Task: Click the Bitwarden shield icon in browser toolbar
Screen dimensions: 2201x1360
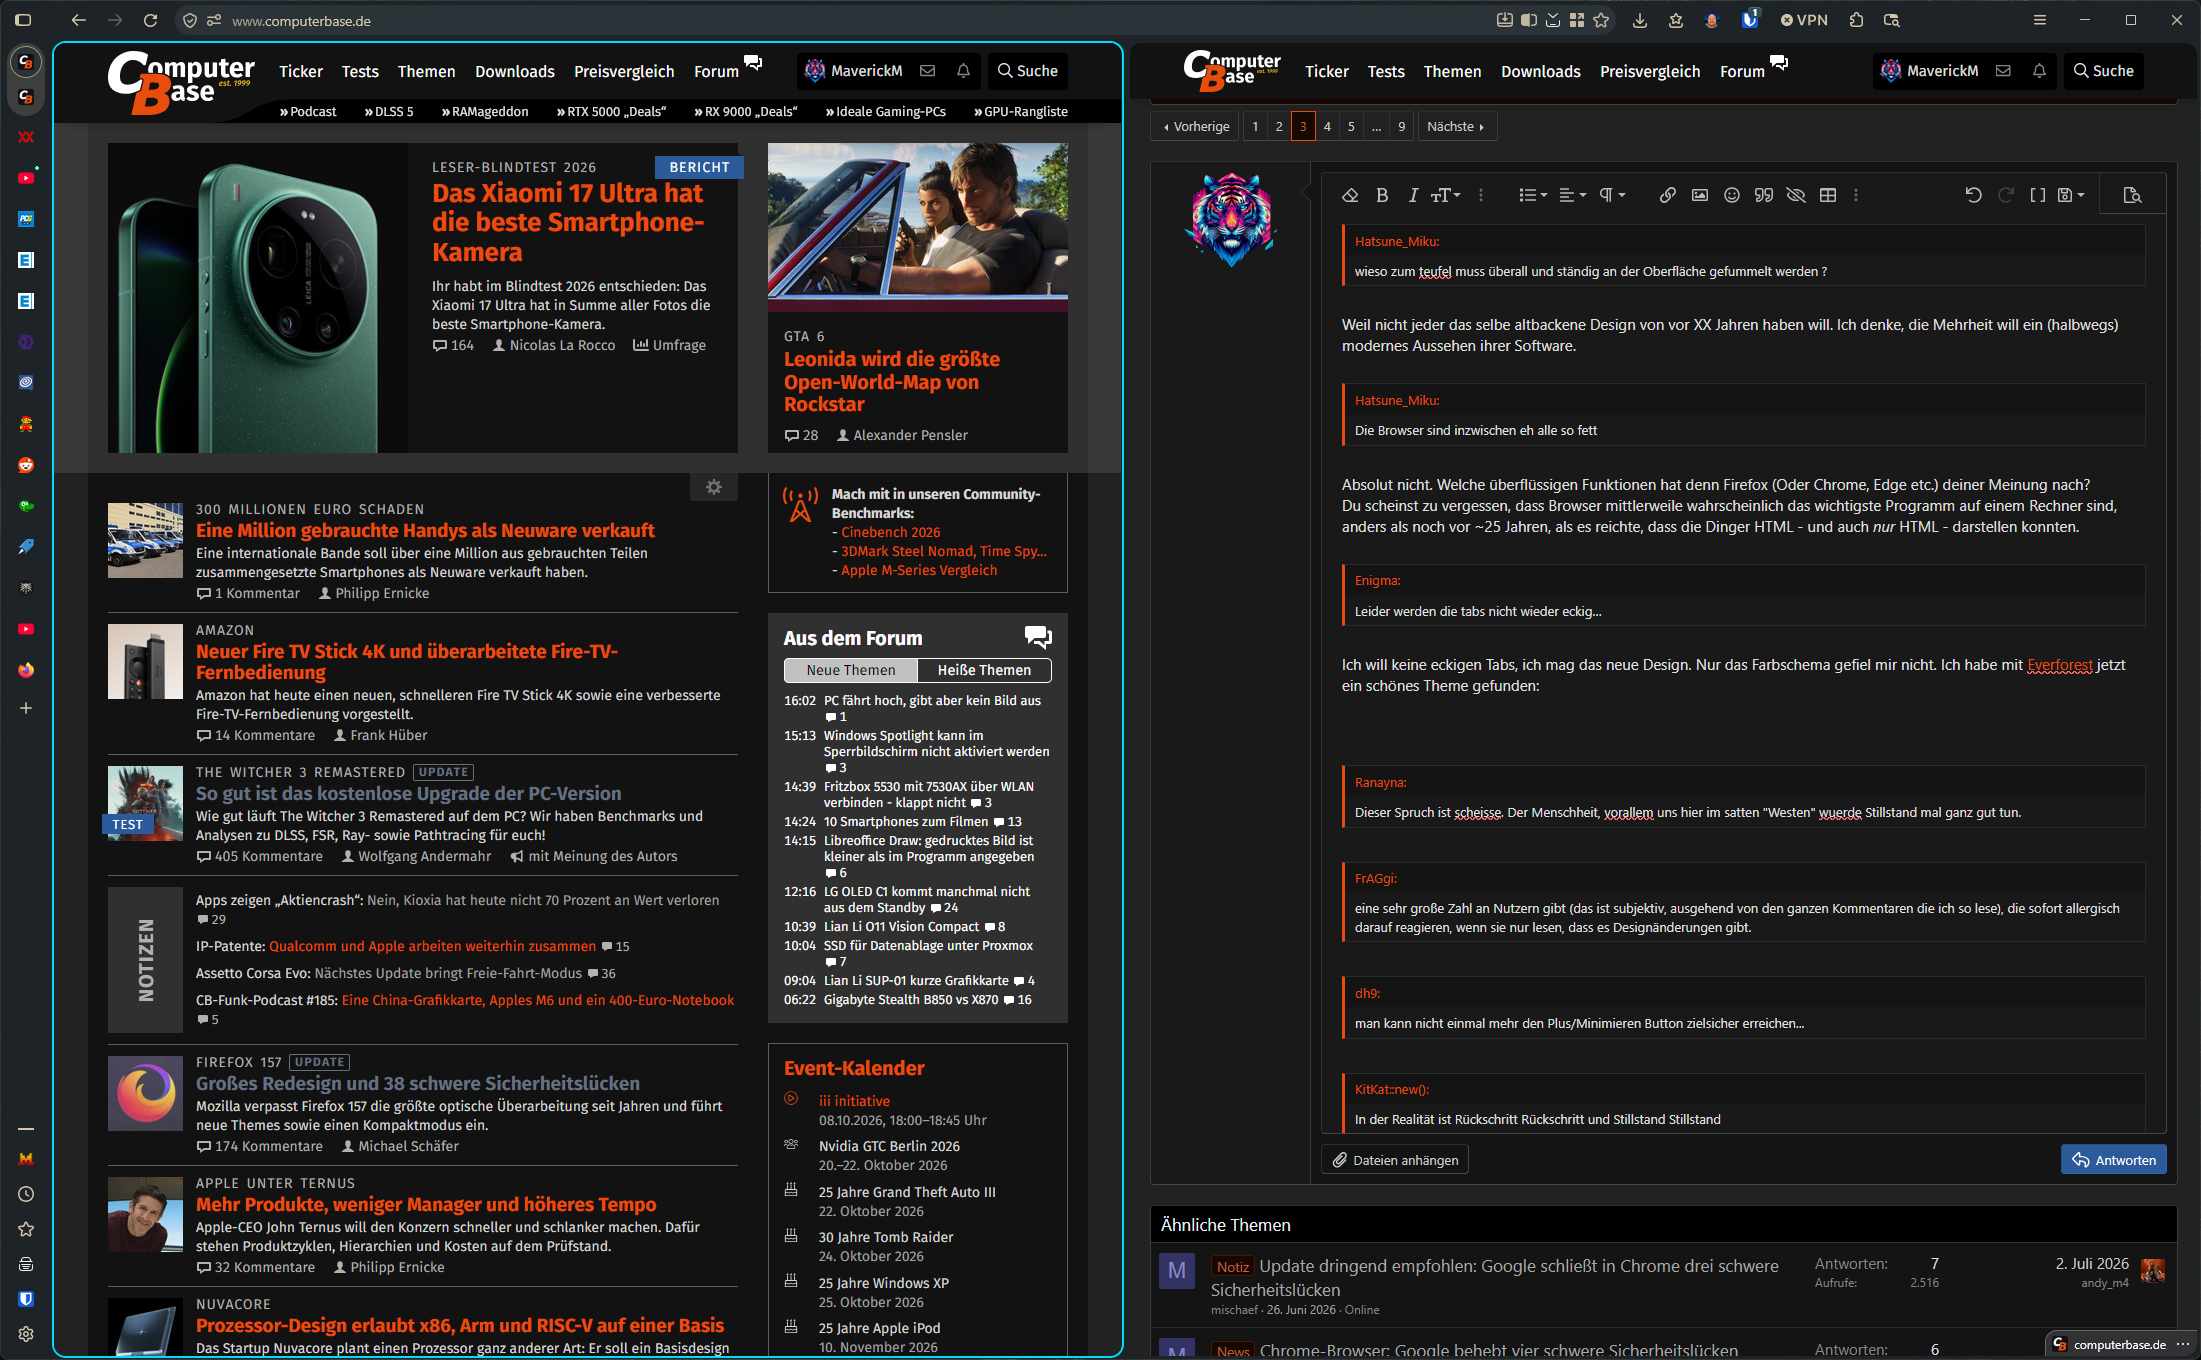Action: click(x=1749, y=20)
